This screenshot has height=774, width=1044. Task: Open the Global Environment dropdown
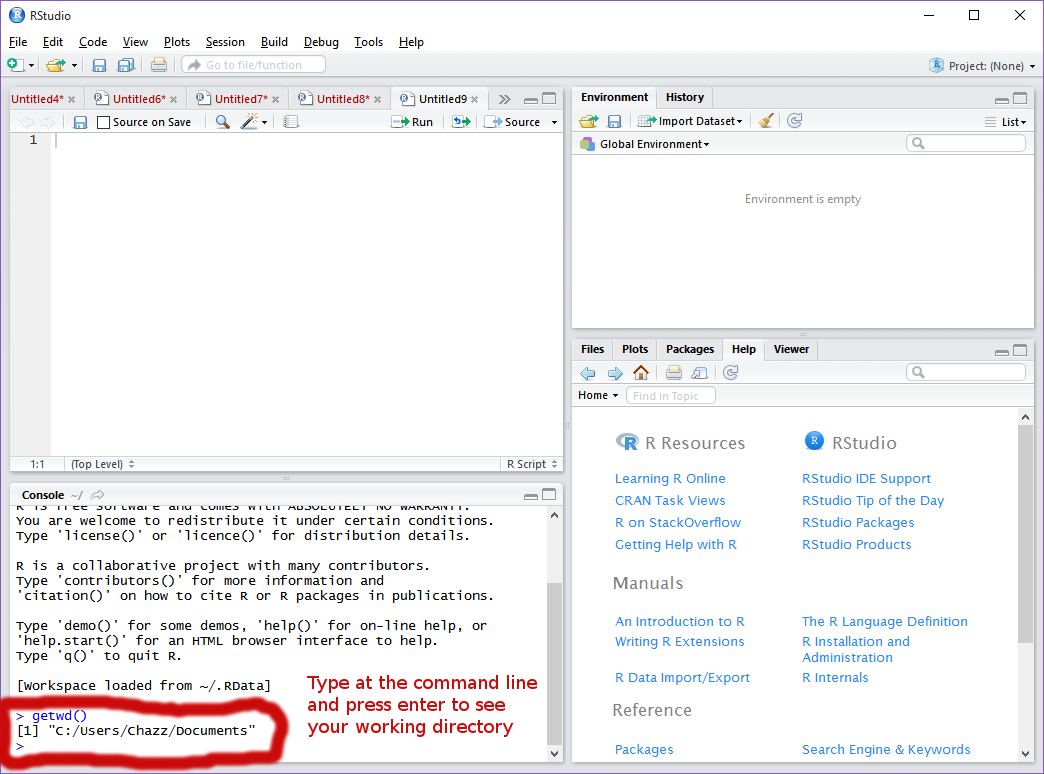654,144
